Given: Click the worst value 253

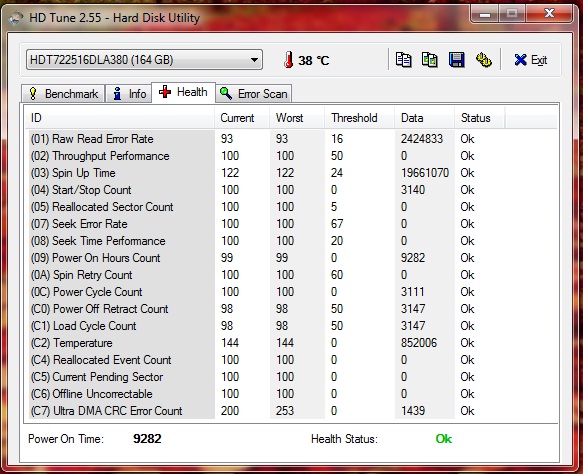Looking at the screenshot, I should (x=285, y=411).
